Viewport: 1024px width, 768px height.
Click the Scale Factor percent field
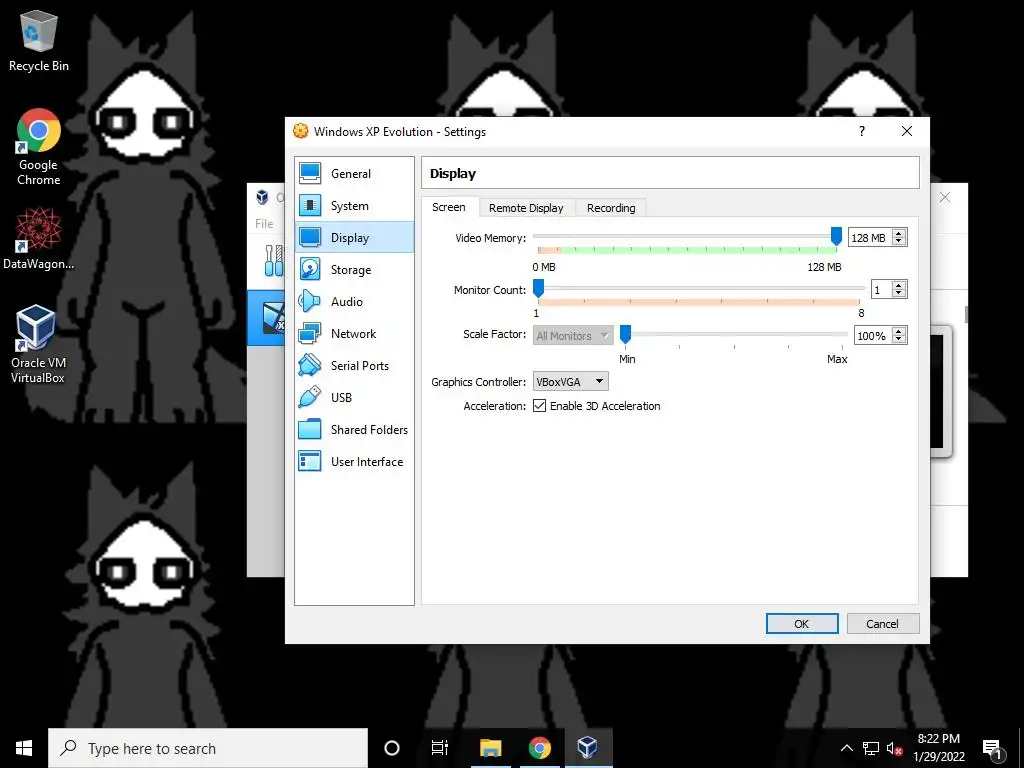[x=872, y=336]
